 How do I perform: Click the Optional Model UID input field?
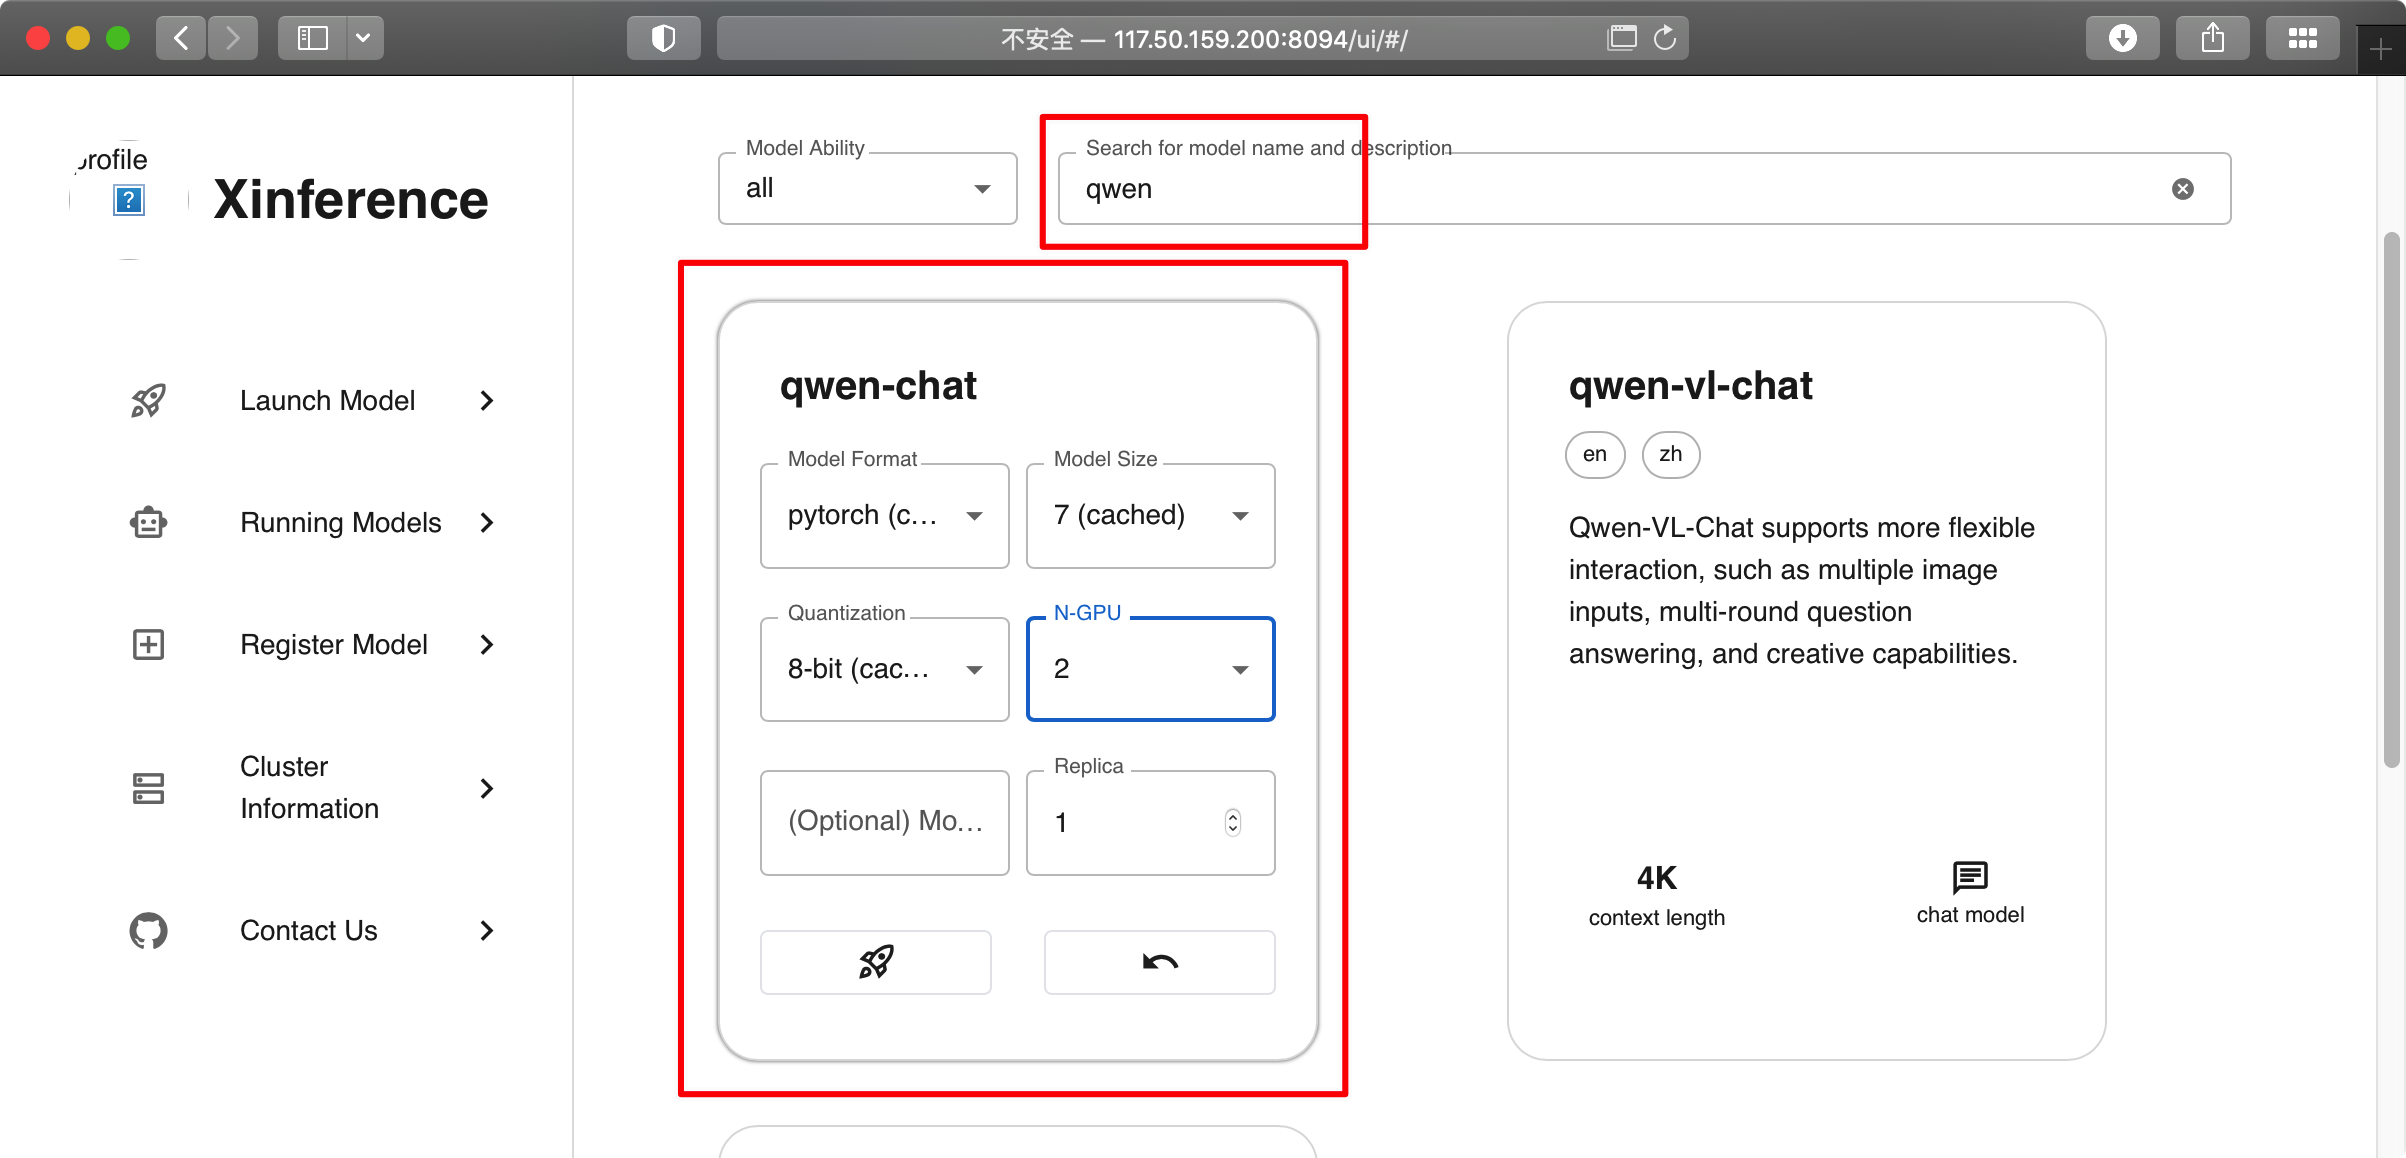[884, 821]
